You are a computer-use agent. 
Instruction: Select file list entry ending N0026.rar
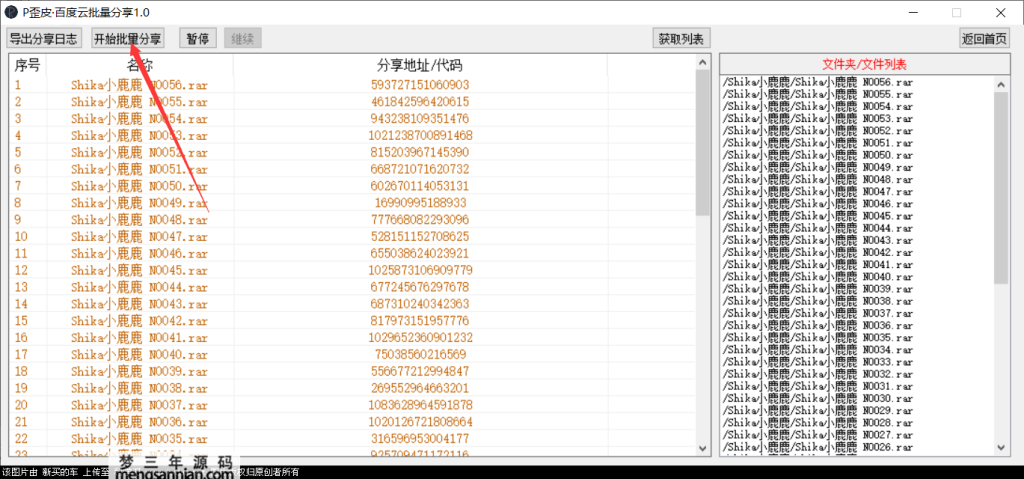tap(818, 447)
